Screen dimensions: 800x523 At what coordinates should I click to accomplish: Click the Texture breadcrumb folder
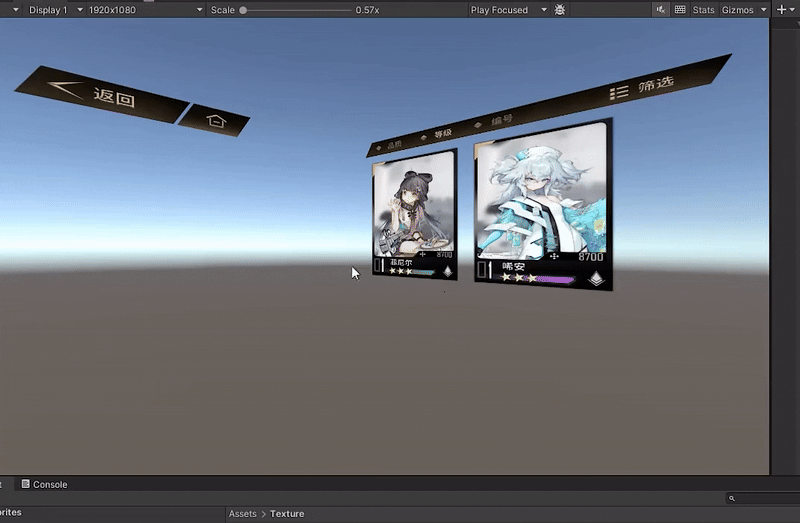pyautogui.click(x=287, y=514)
